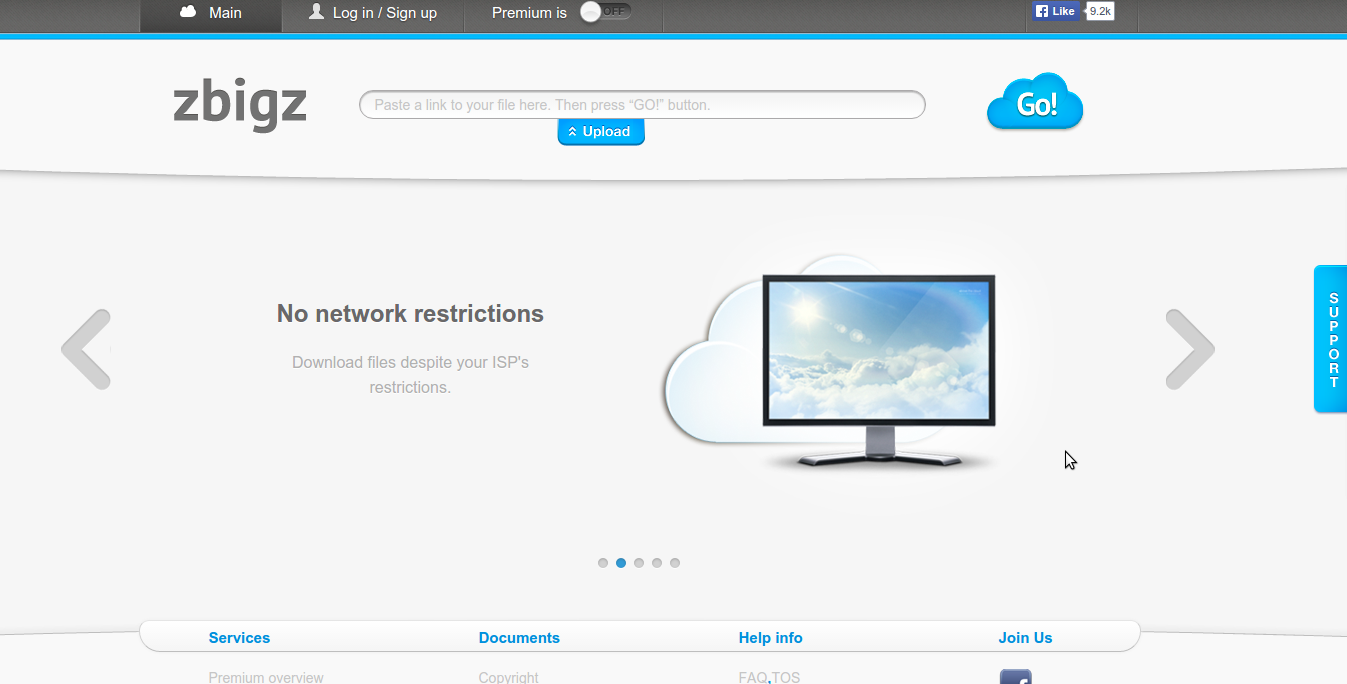
Task: Select the fifth carousel dot
Action: point(675,563)
